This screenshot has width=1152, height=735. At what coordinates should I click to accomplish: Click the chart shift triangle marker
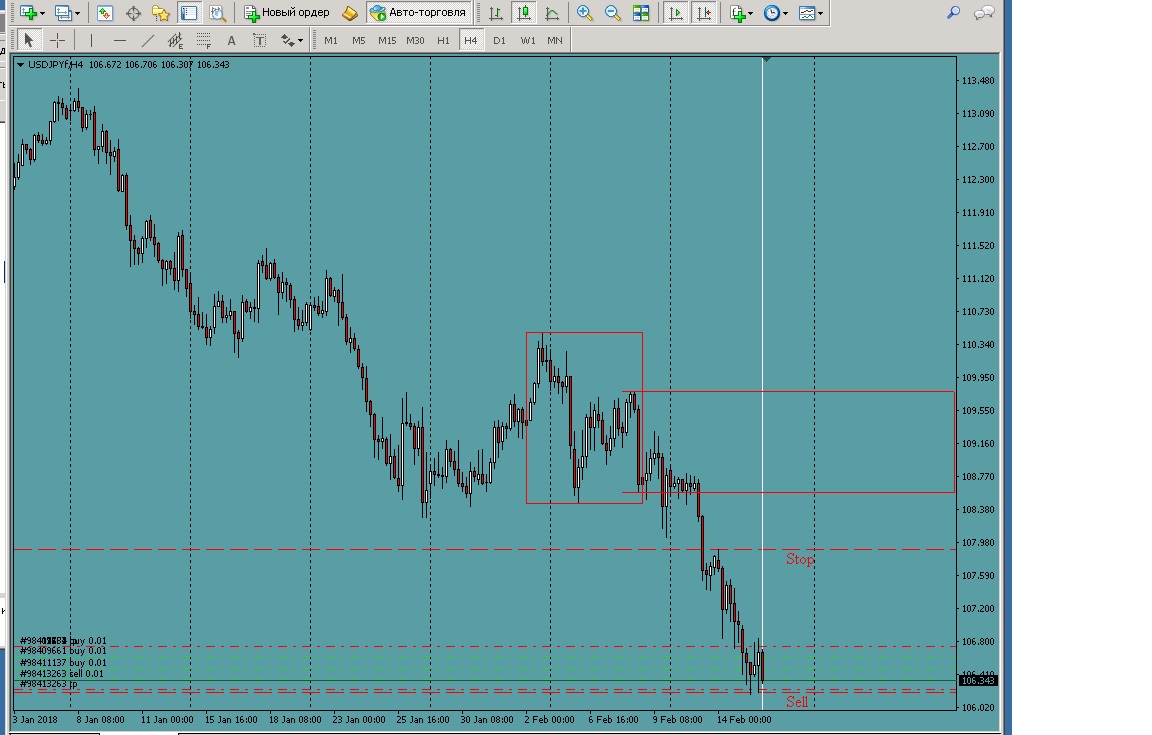pos(766,60)
